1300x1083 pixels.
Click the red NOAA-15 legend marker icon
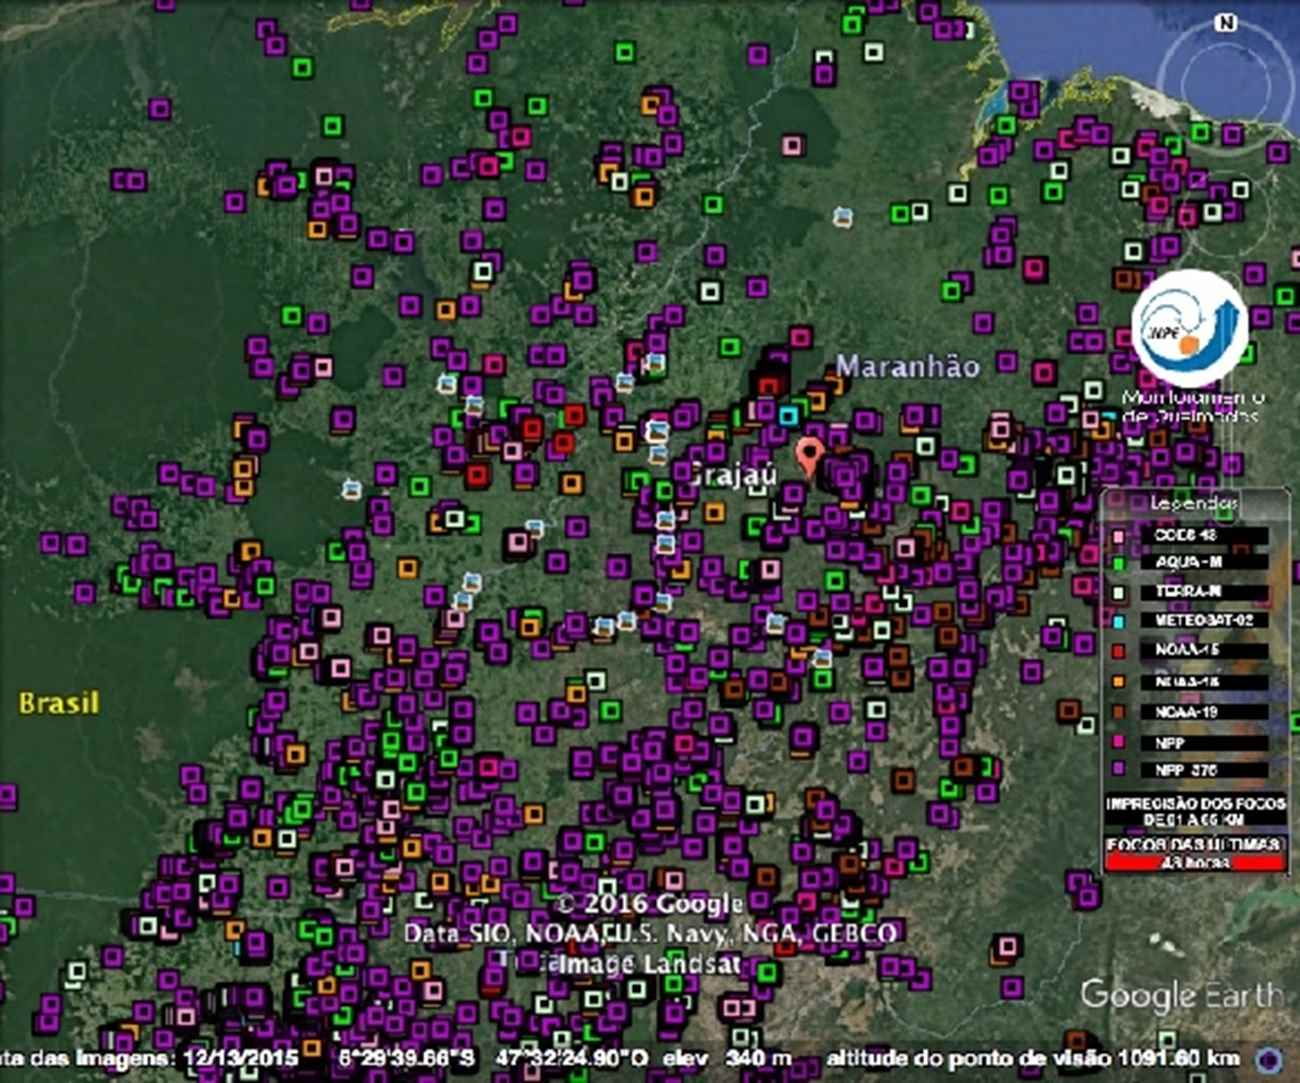click(x=1119, y=651)
